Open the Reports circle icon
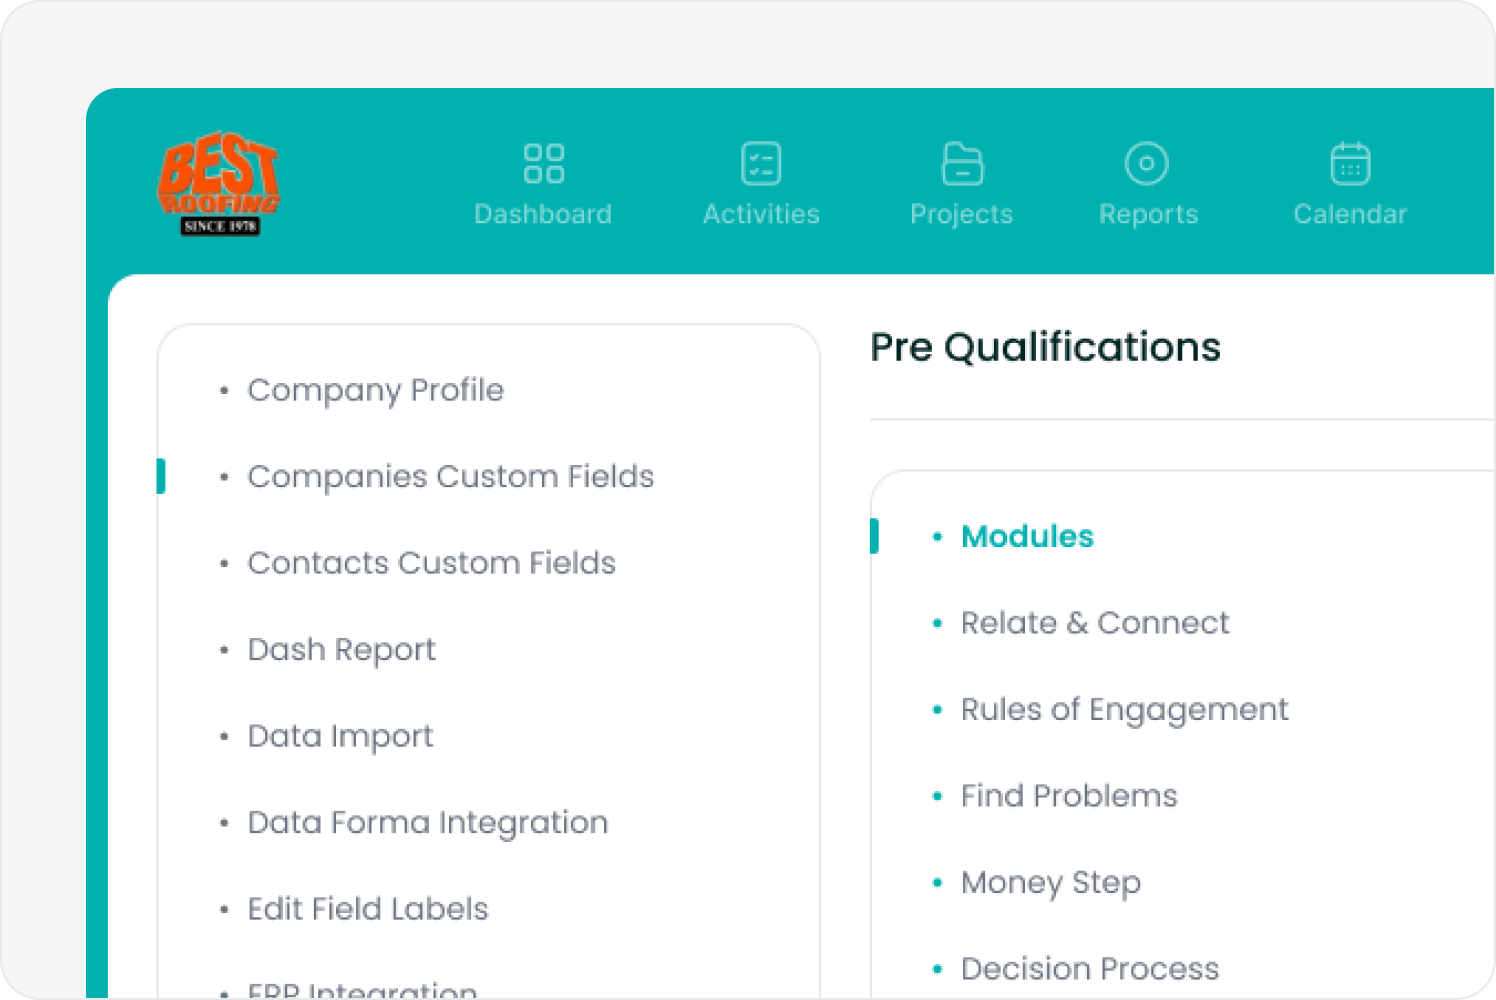This screenshot has height=1000, width=1496. tap(1147, 163)
